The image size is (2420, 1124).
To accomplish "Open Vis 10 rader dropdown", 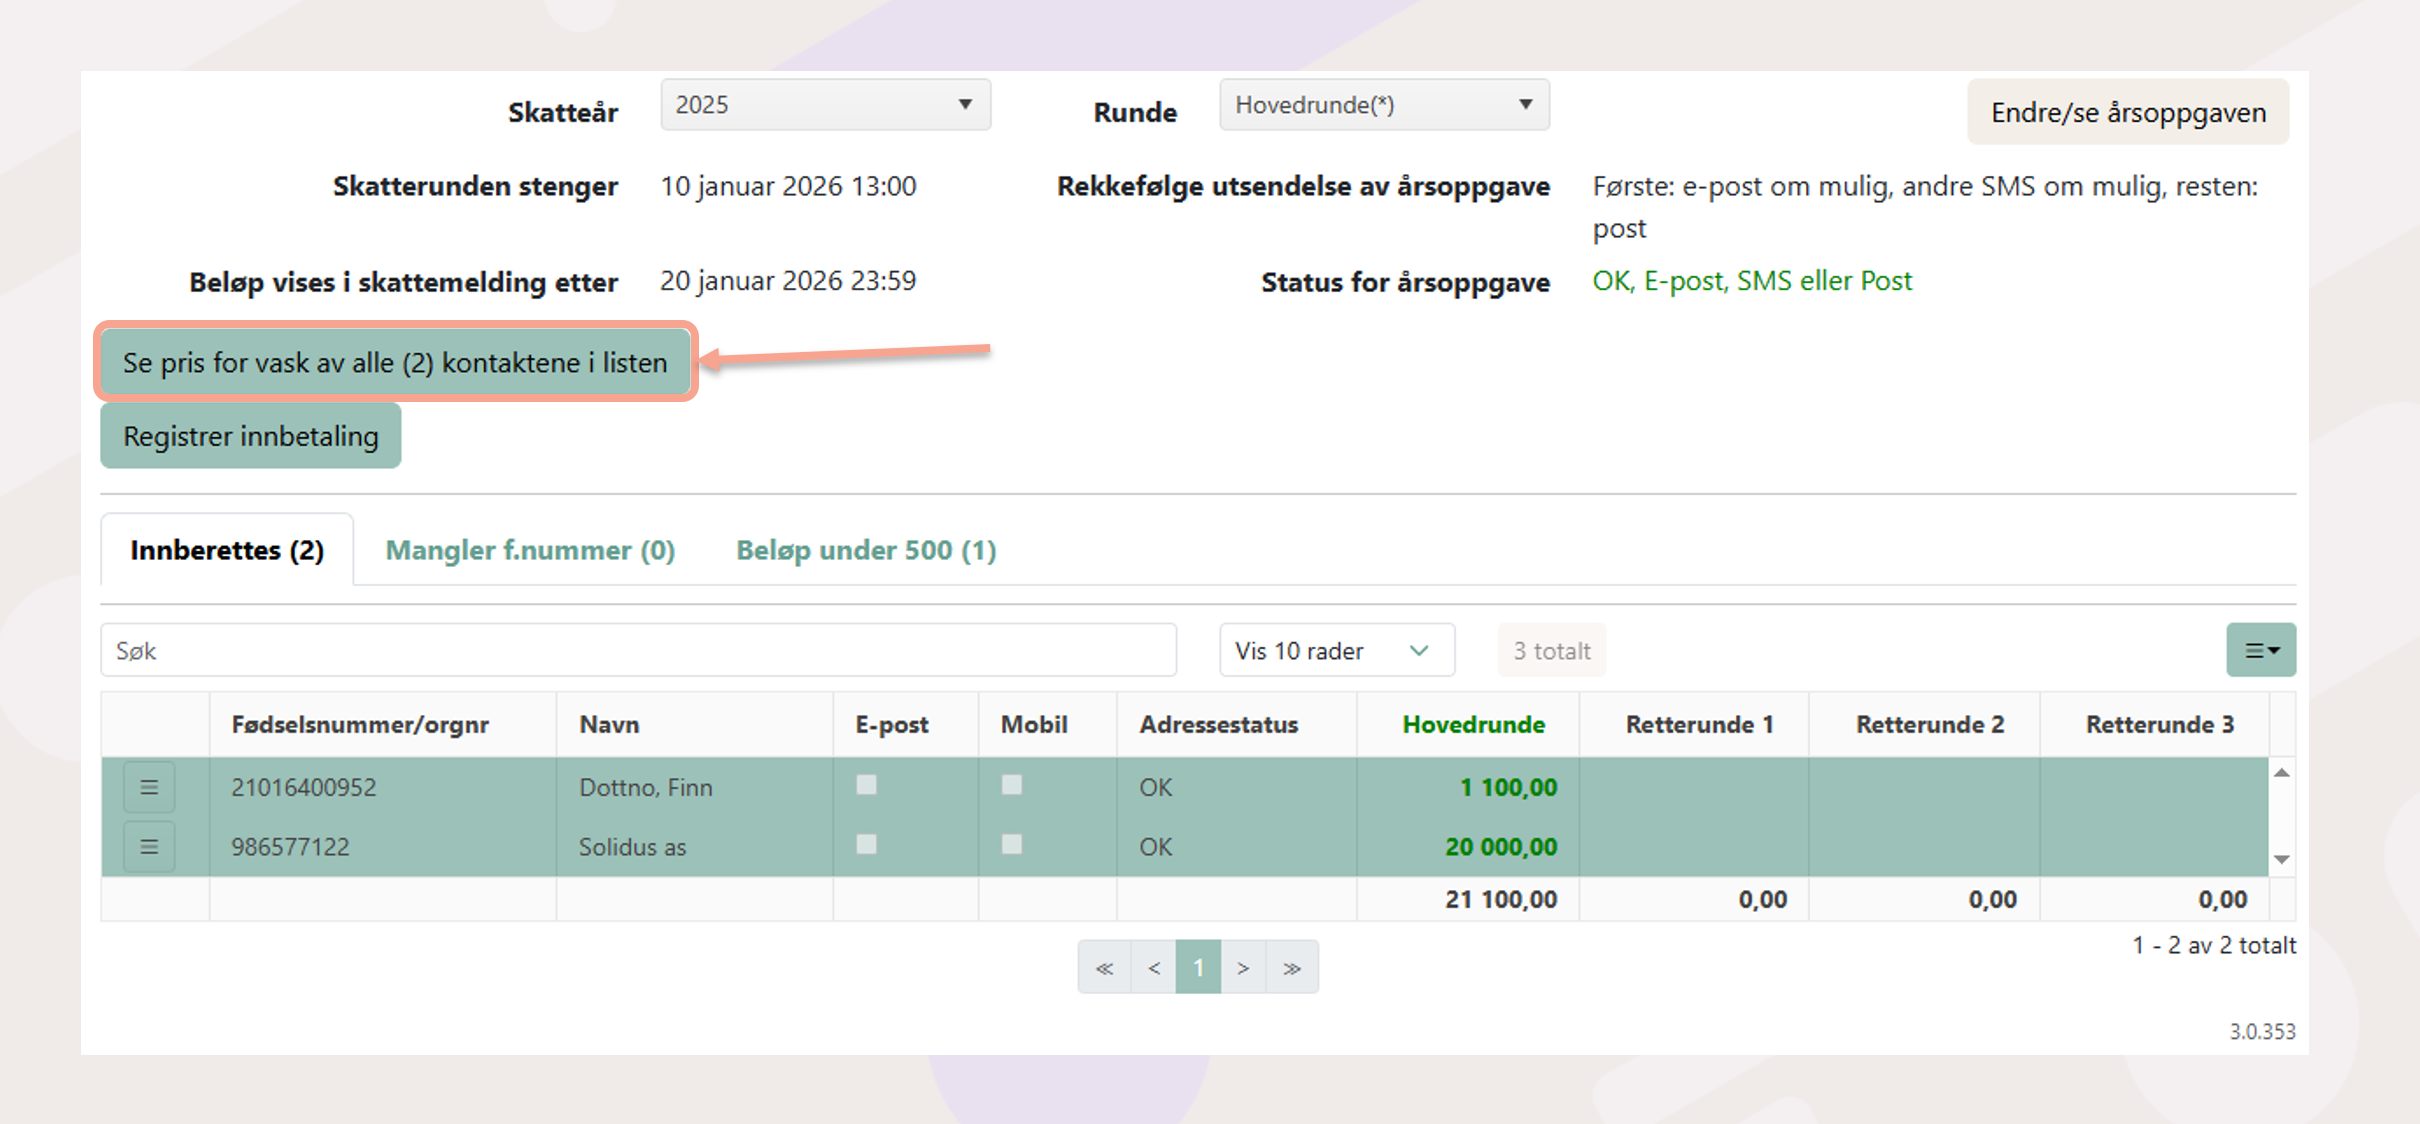I will point(1335,651).
